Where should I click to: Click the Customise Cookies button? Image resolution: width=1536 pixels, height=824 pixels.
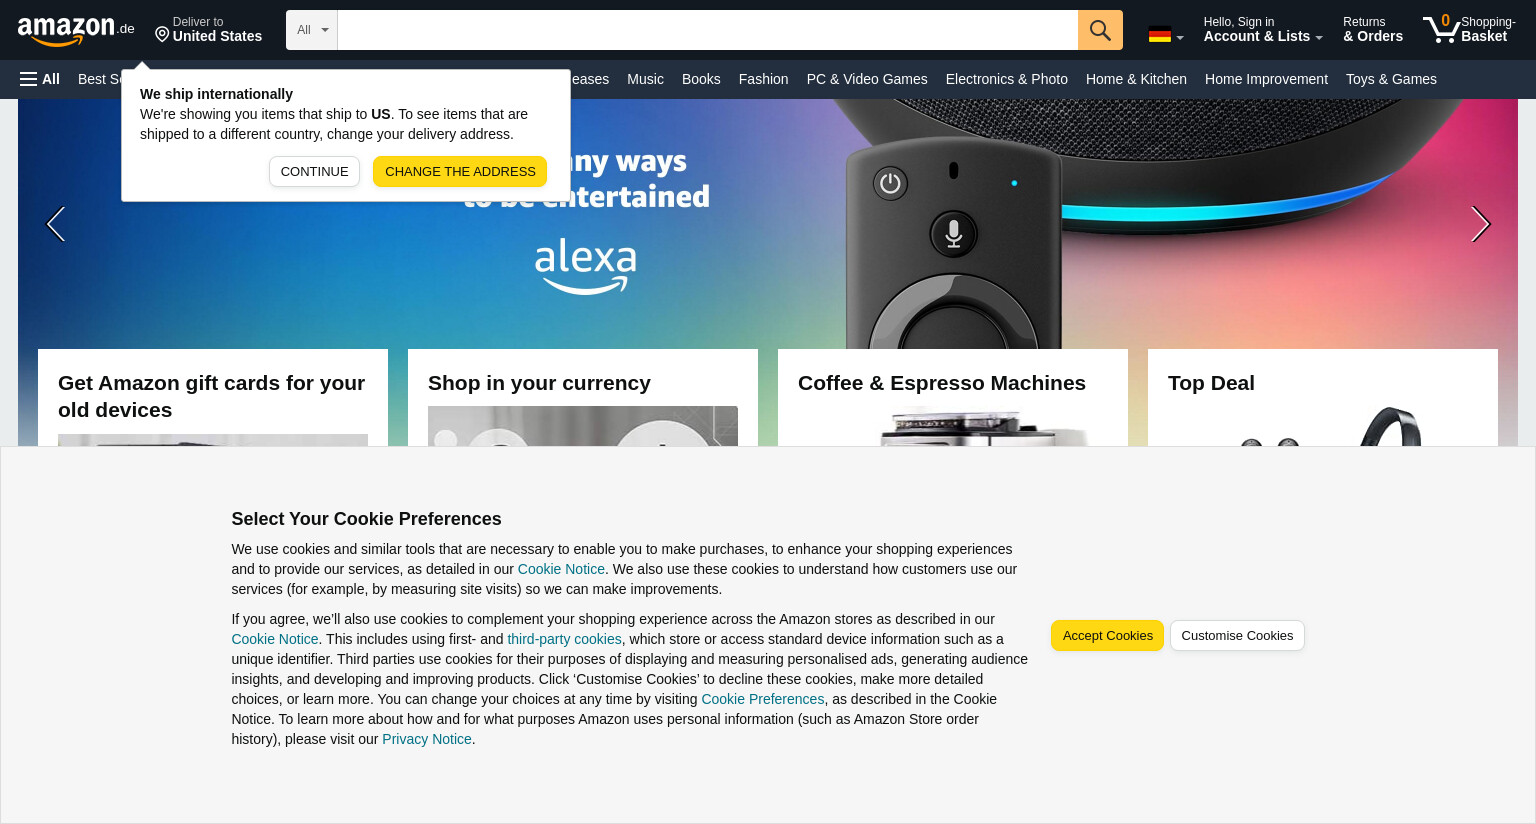coord(1237,636)
